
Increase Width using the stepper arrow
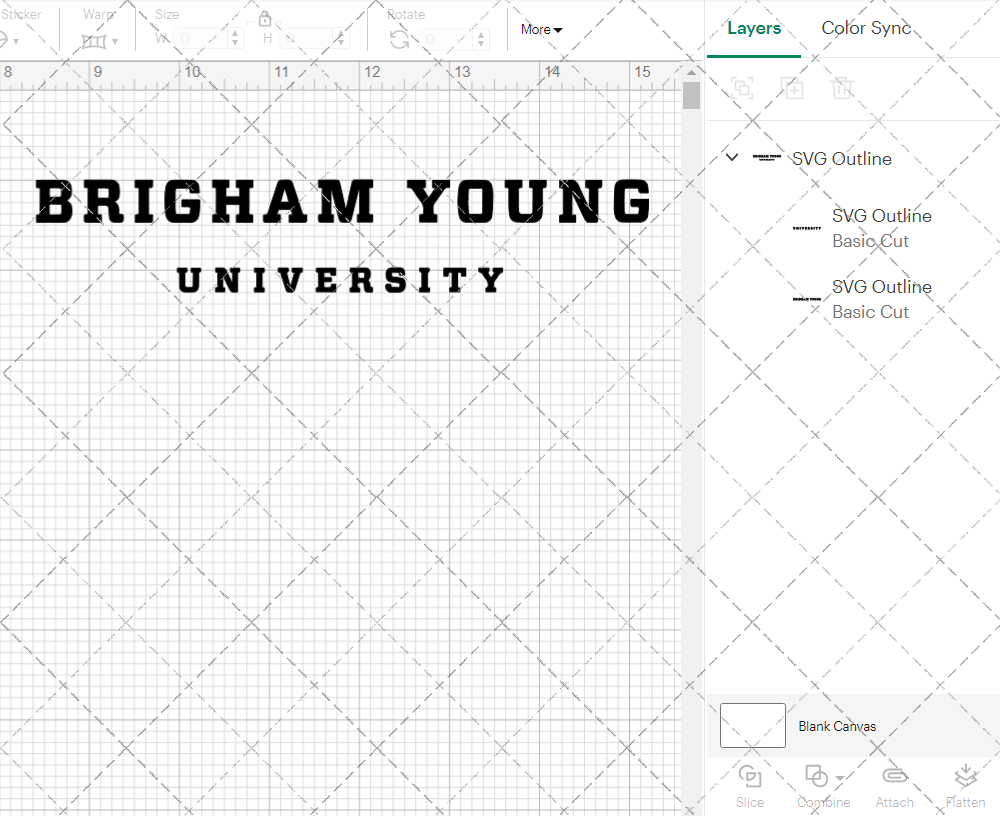[x=235, y=35]
